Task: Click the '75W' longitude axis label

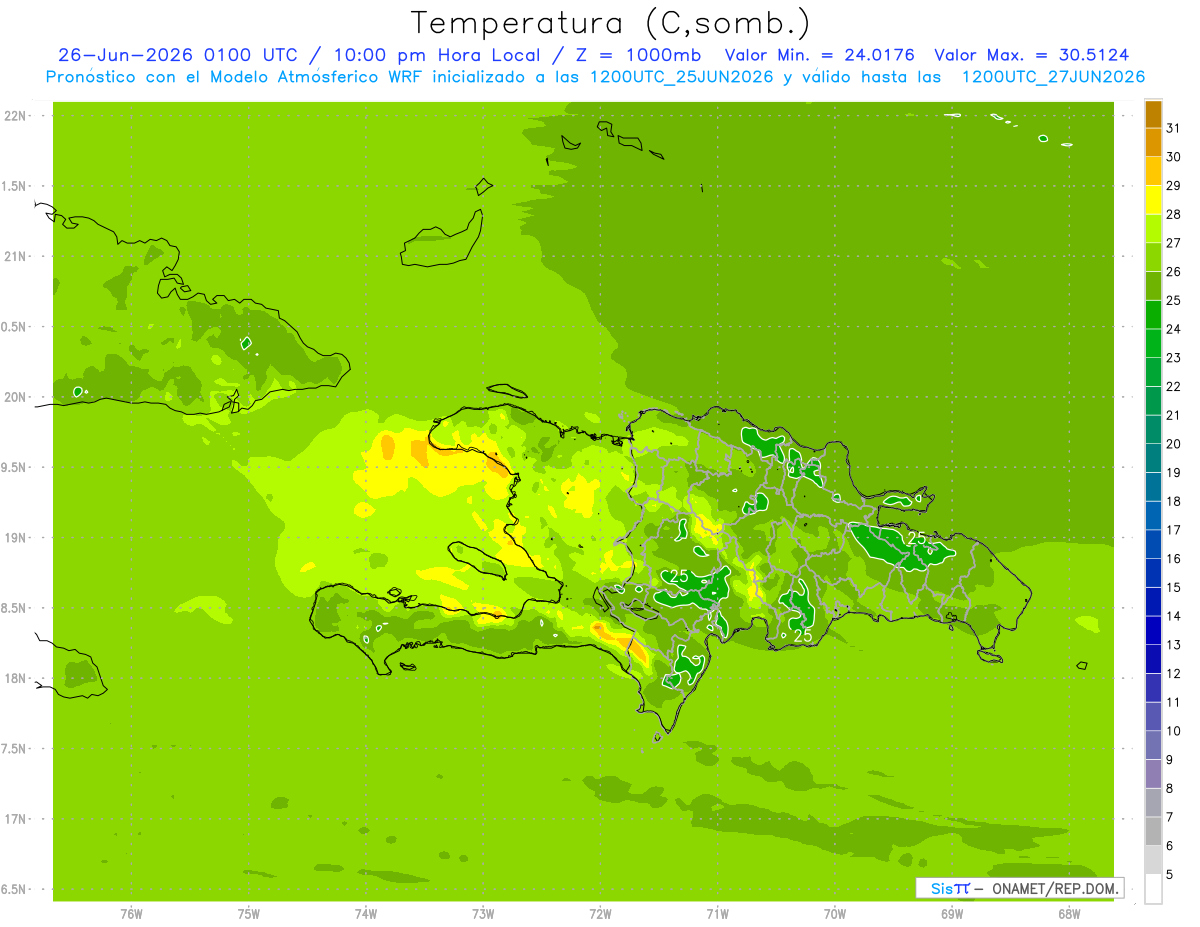Action: (249, 914)
